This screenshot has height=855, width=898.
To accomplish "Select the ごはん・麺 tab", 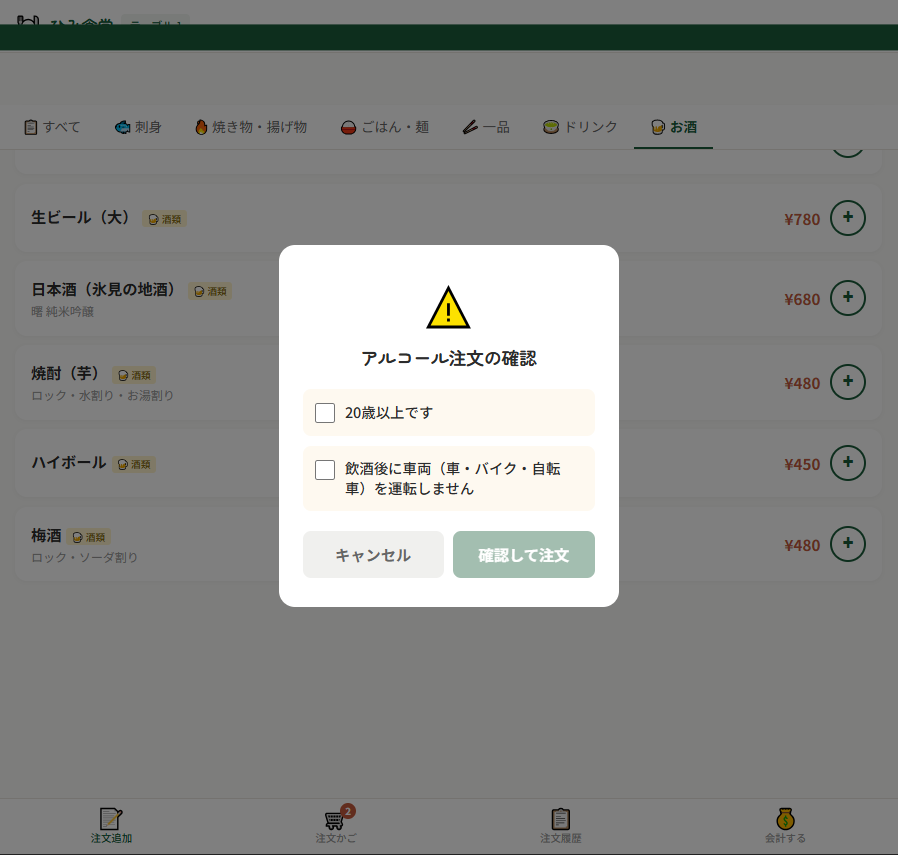I will coord(385,128).
